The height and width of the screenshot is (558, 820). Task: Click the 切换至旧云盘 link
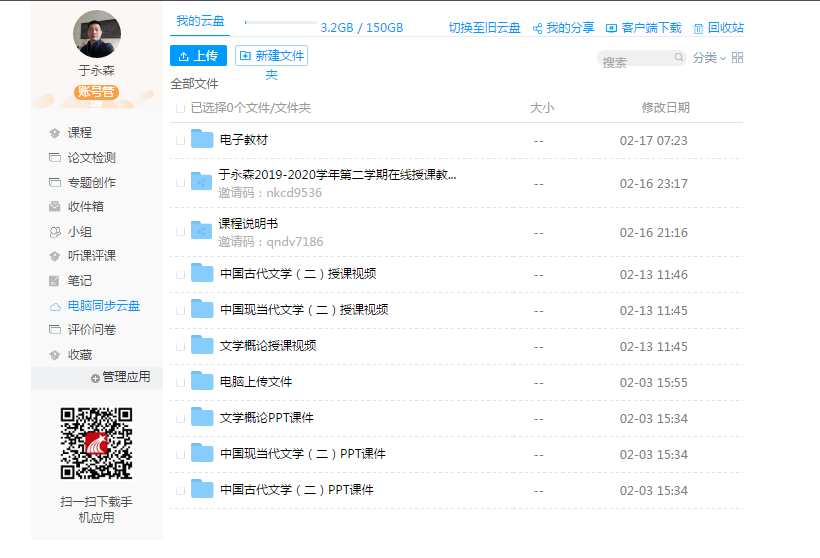coord(484,28)
